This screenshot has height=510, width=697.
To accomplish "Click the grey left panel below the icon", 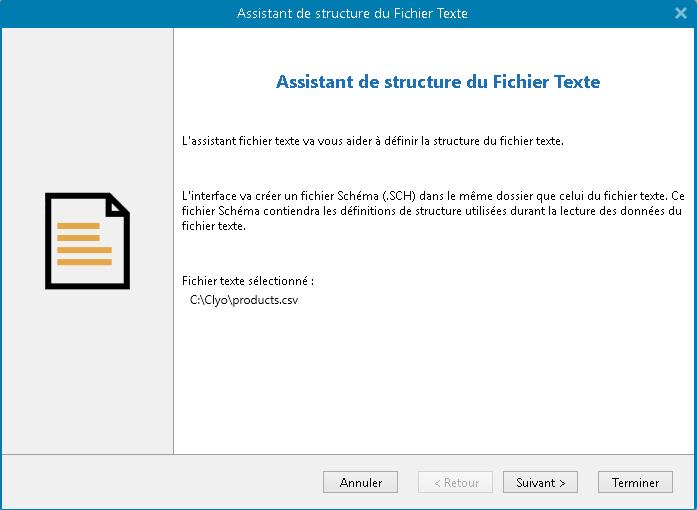I will click(87, 370).
